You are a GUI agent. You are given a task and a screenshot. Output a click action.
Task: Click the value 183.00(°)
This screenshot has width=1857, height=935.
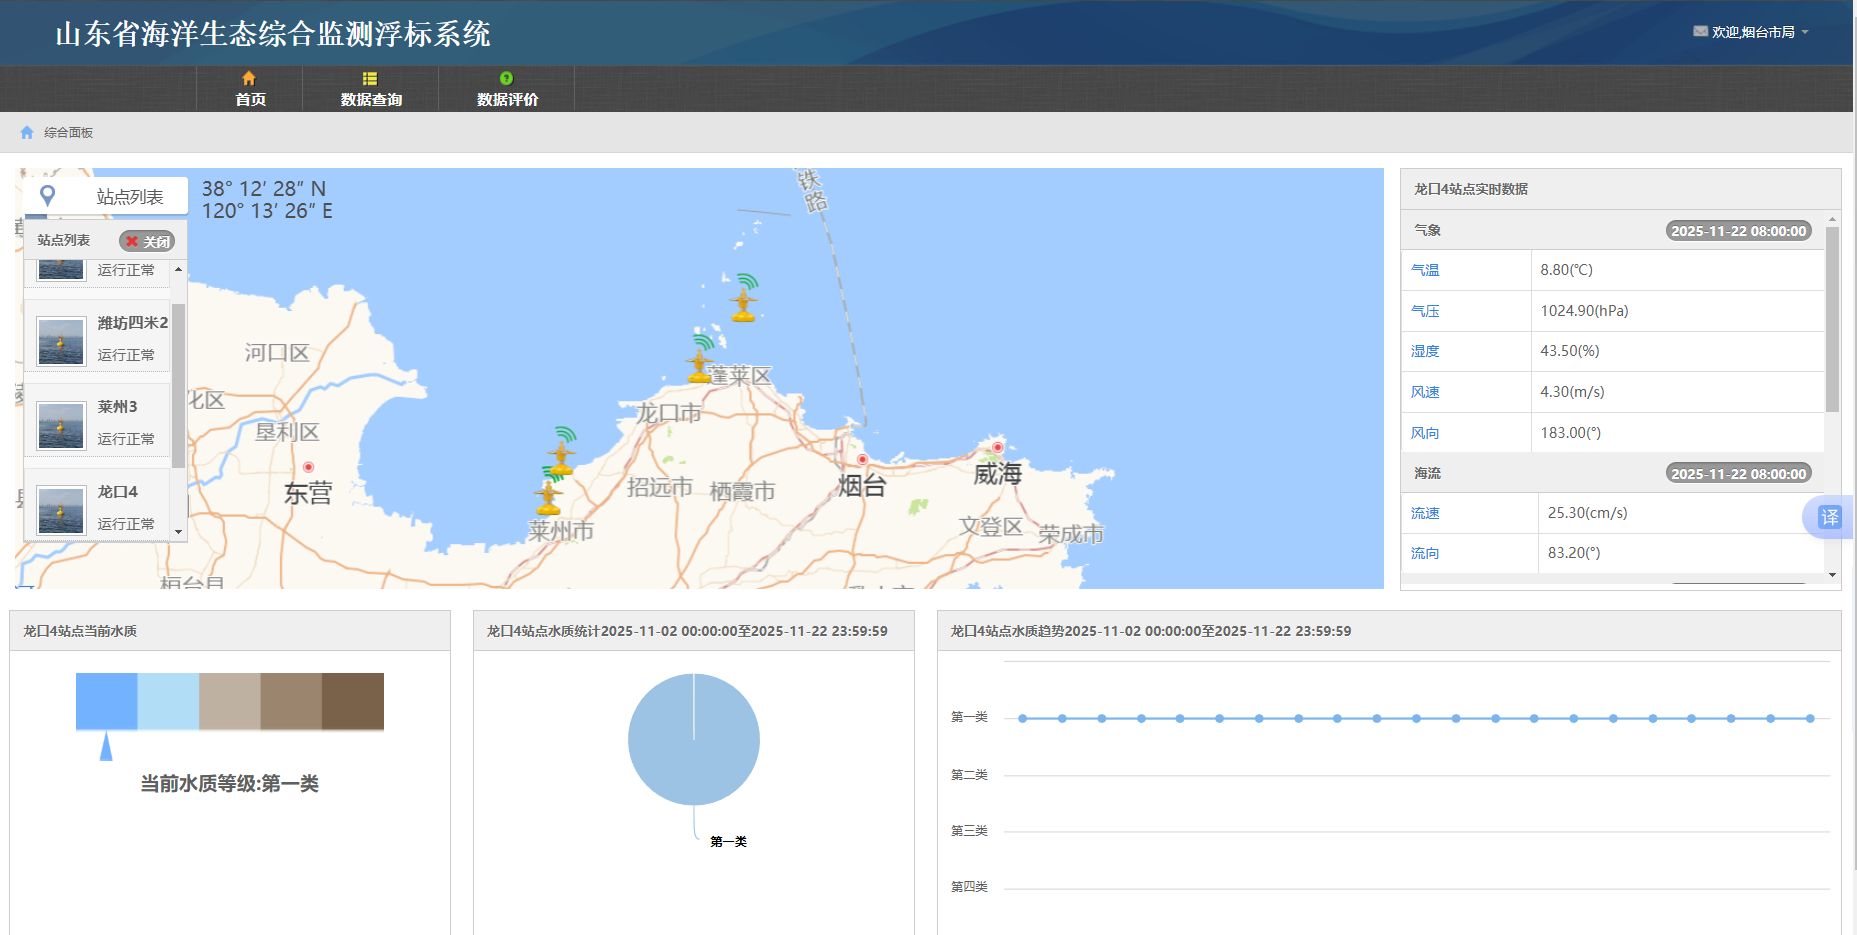[x=1570, y=433]
